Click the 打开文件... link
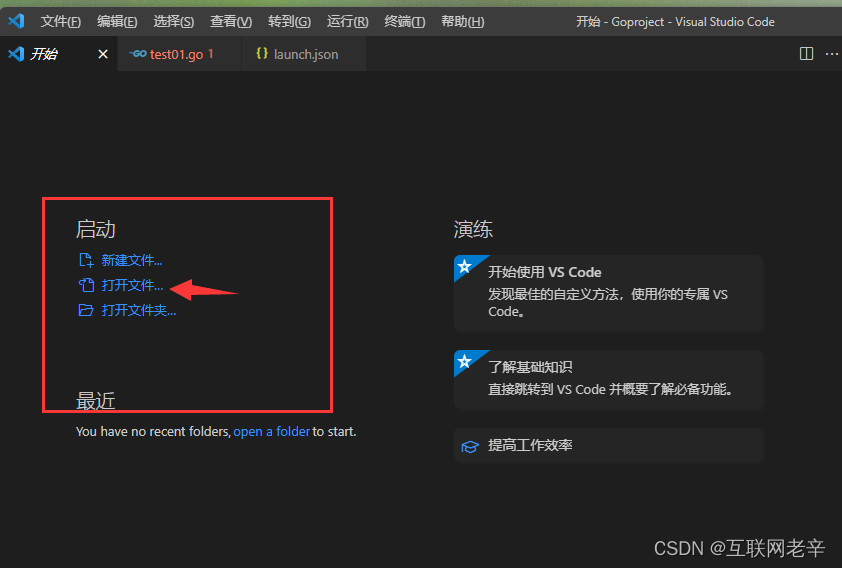The image size is (842, 568). pos(132,285)
